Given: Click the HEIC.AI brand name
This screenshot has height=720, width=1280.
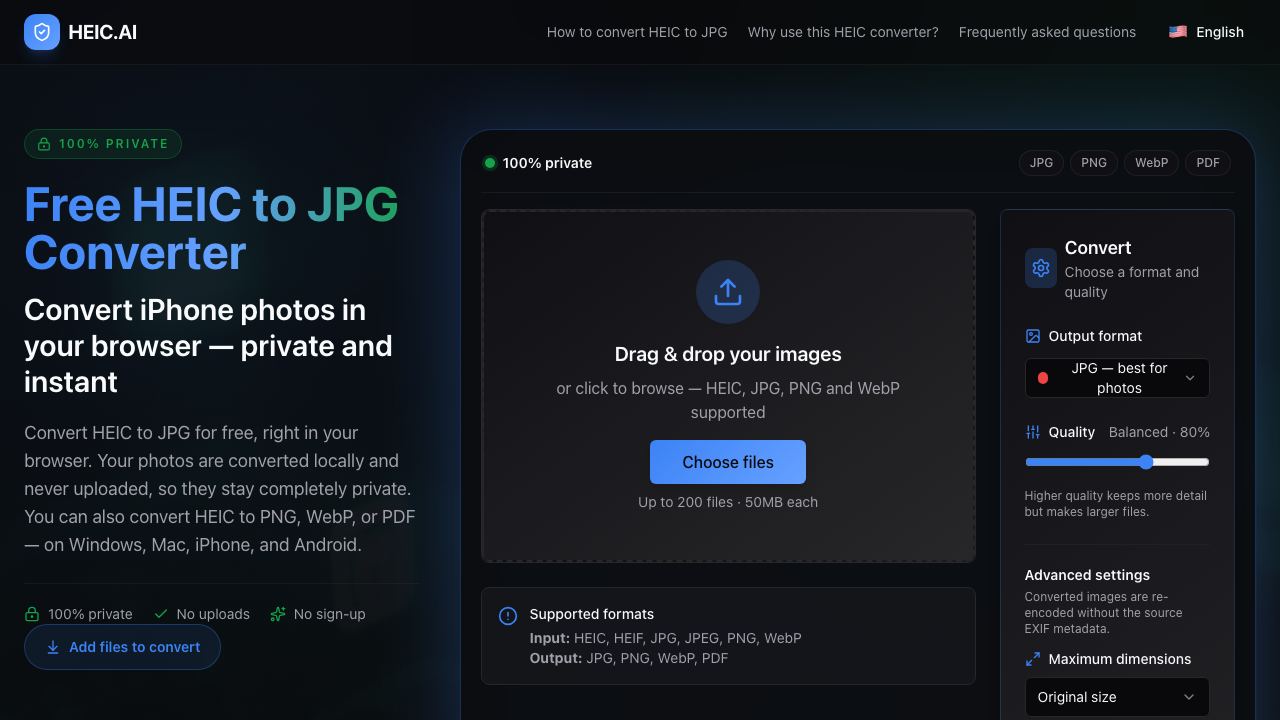Looking at the screenshot, I should pyautogui.click(x=102, y=32).
